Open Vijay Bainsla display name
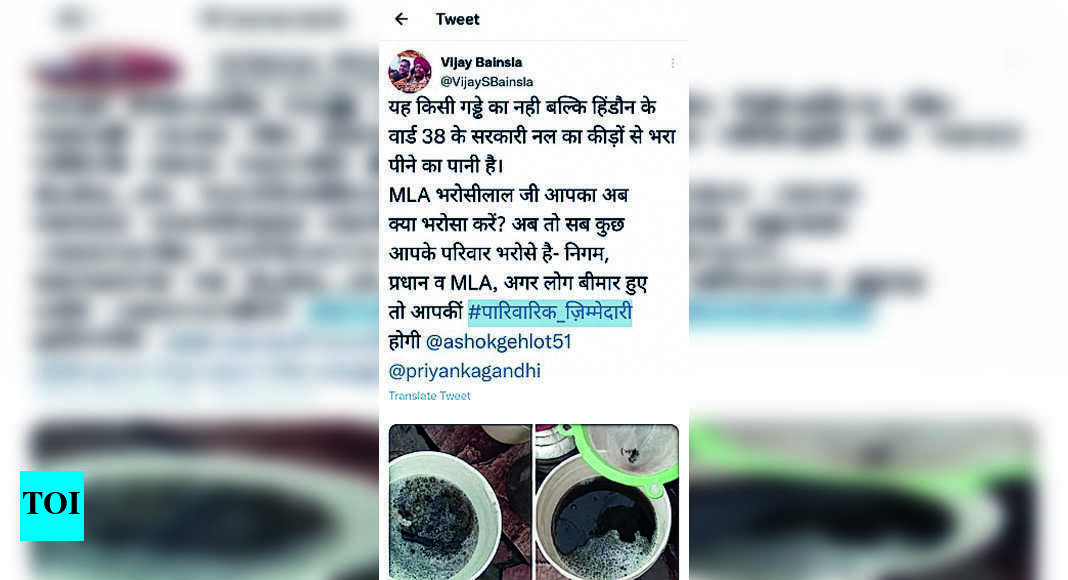This screenshot has width=1068, height=580. [481, 62]
